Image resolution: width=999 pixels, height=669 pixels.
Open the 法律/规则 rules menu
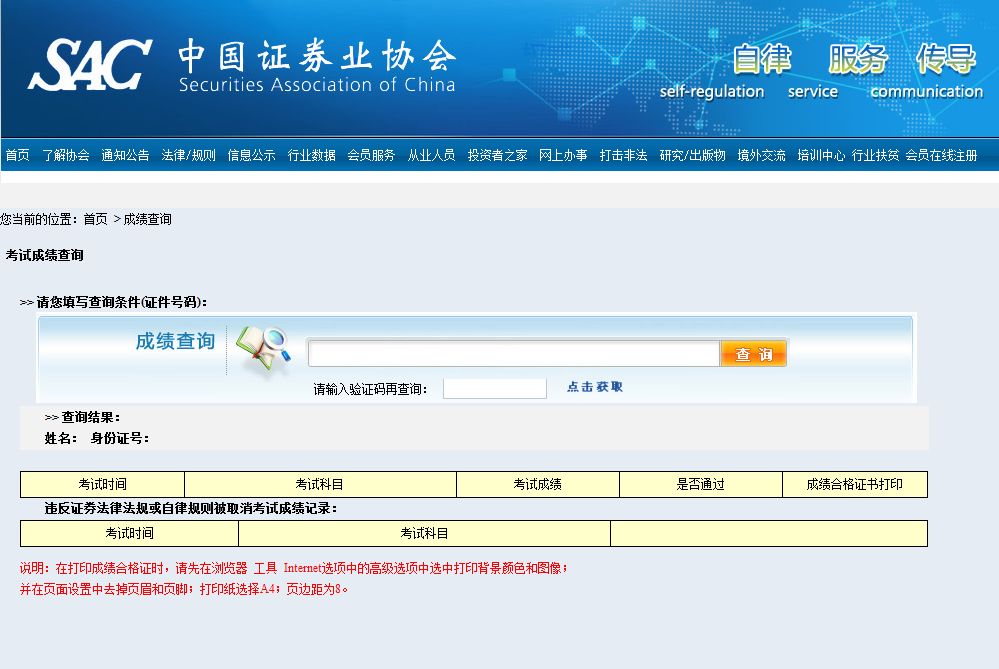189,155
